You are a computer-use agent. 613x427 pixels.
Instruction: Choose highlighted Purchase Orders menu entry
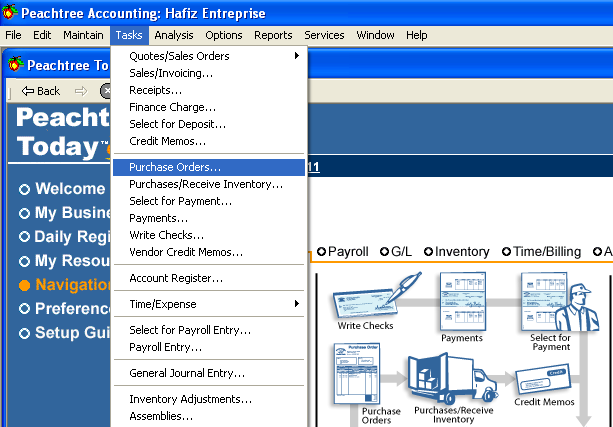(209, 167)
